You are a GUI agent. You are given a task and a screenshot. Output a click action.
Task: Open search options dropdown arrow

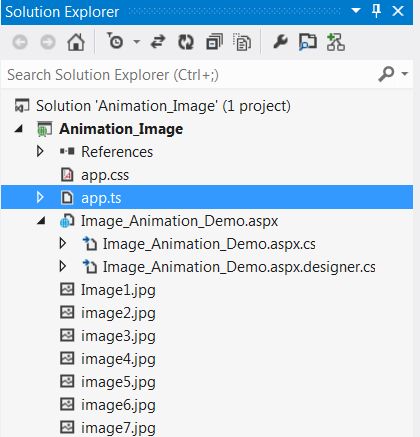coord(405,74)
